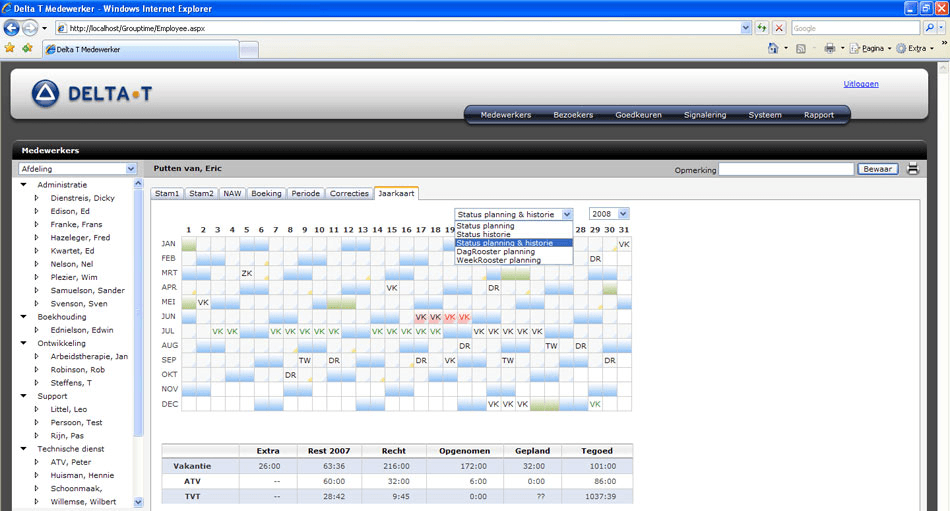Open the Medewerkers navigation menu
This screenshot has height=511, width=950.
pos(506,115)
